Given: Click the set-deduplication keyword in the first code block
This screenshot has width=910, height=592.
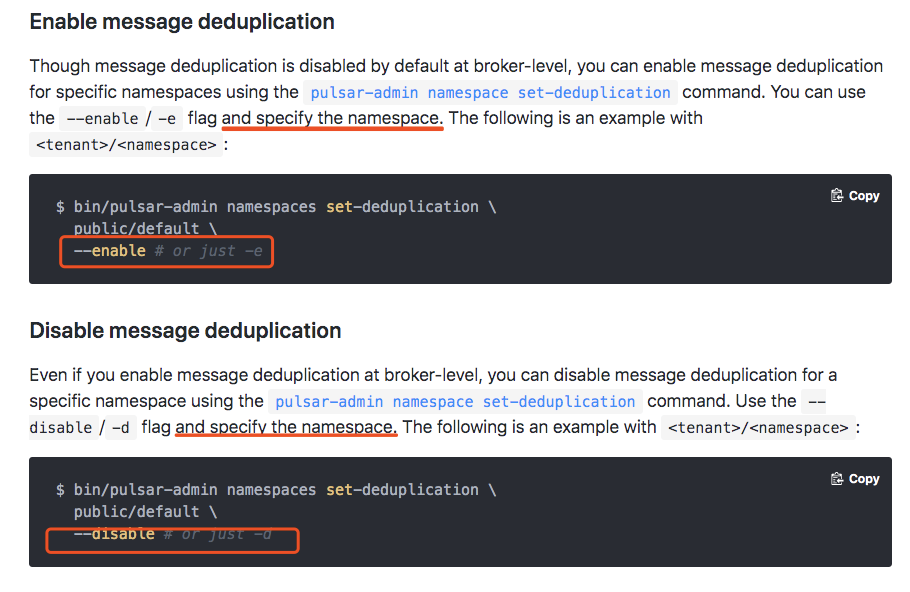Looking at the screenshot, I should click(402, 207).
